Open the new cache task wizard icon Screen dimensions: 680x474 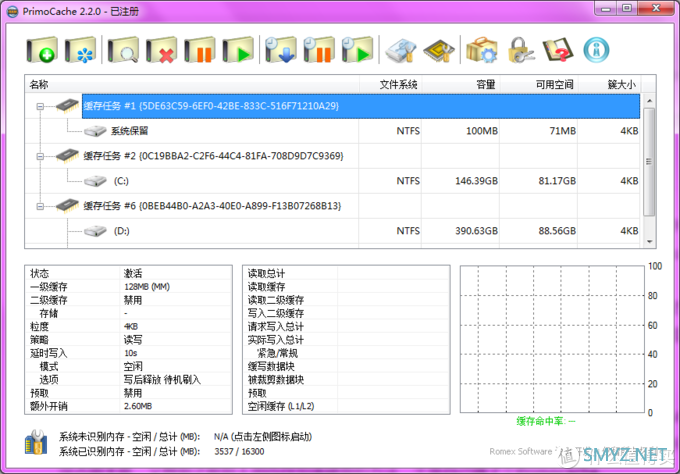click(x=80, y=50)
